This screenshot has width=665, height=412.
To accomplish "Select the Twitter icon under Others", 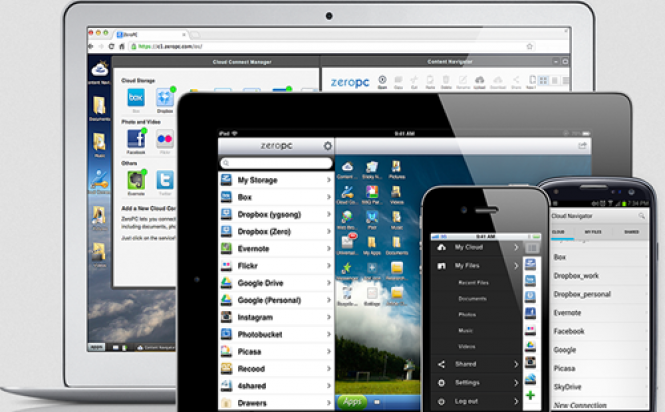I will pos(165,180).
